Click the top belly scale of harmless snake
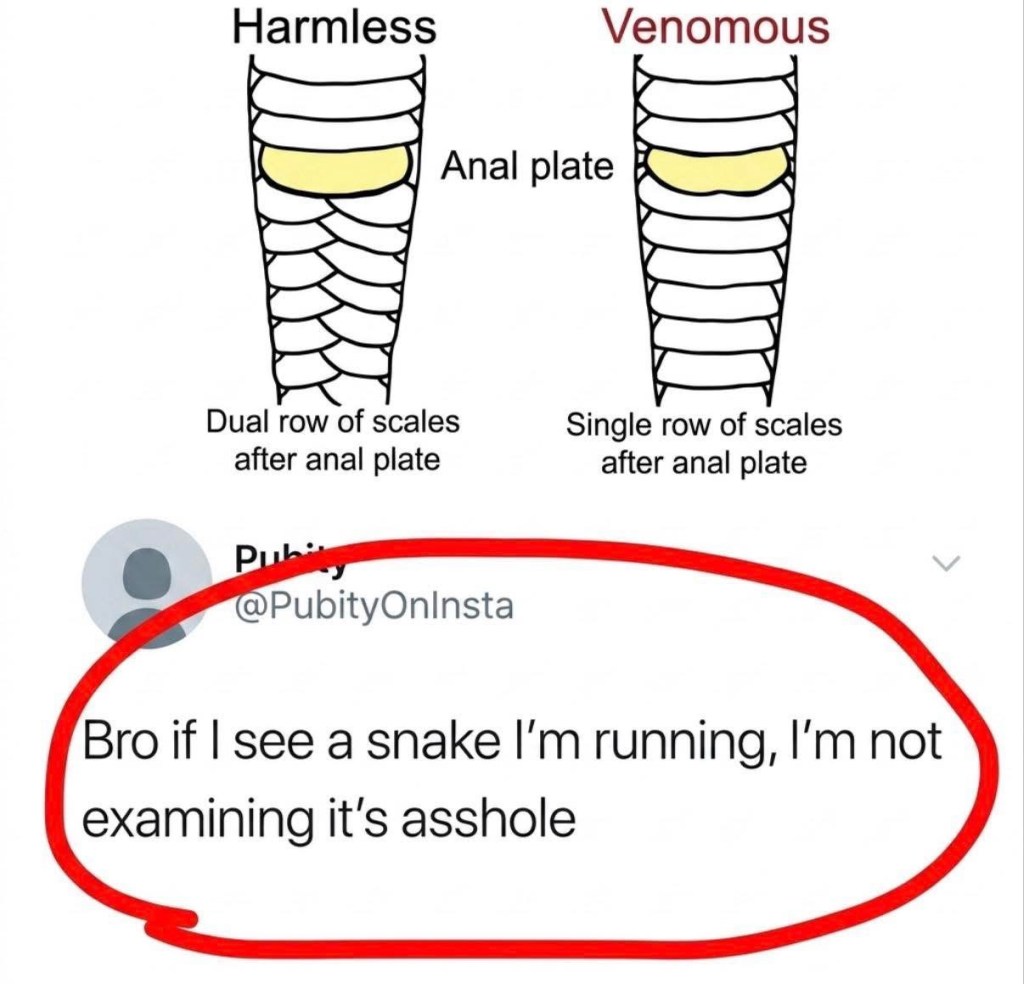Viewport: 1024px width, 984px height. point(334,88)
